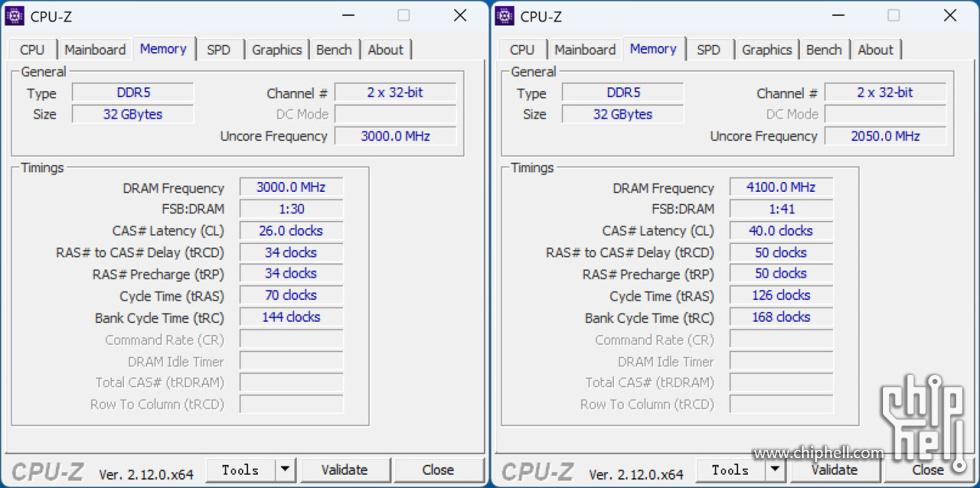Viewport: 980px width, 488px height.
Task: Open Graphics tab in left window
Action: coord(276,50)
